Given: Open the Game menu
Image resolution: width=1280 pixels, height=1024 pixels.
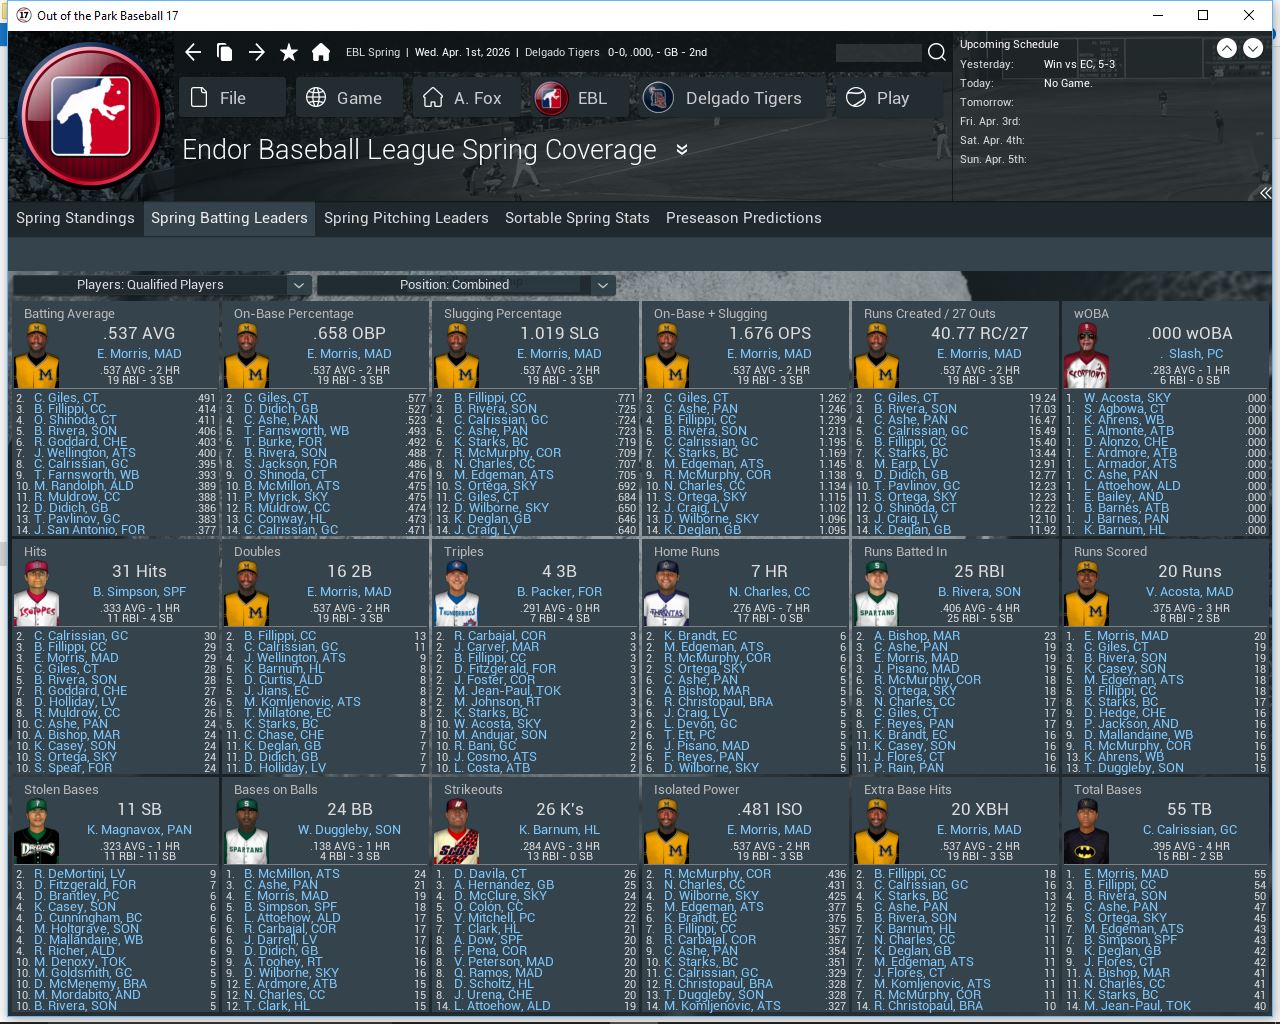Looking at the screenshot, I should [x=349, y=98].
